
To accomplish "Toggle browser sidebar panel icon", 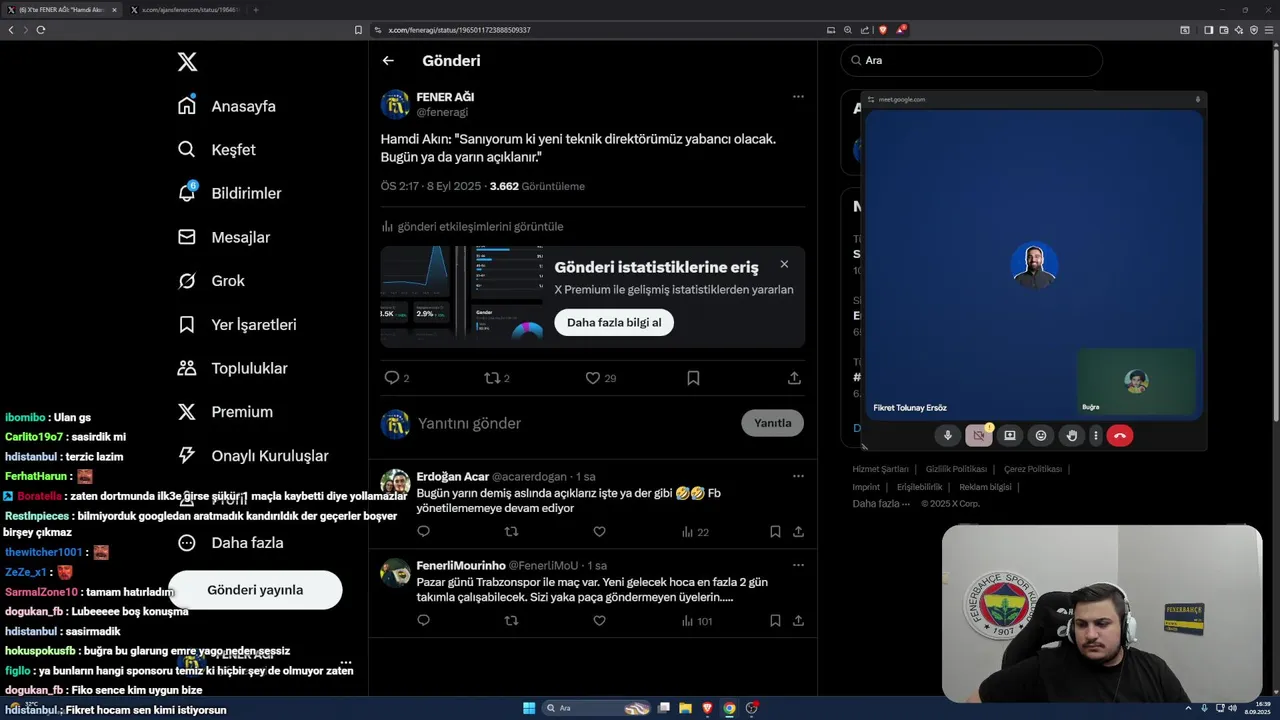I will (x=1208, y=30).
